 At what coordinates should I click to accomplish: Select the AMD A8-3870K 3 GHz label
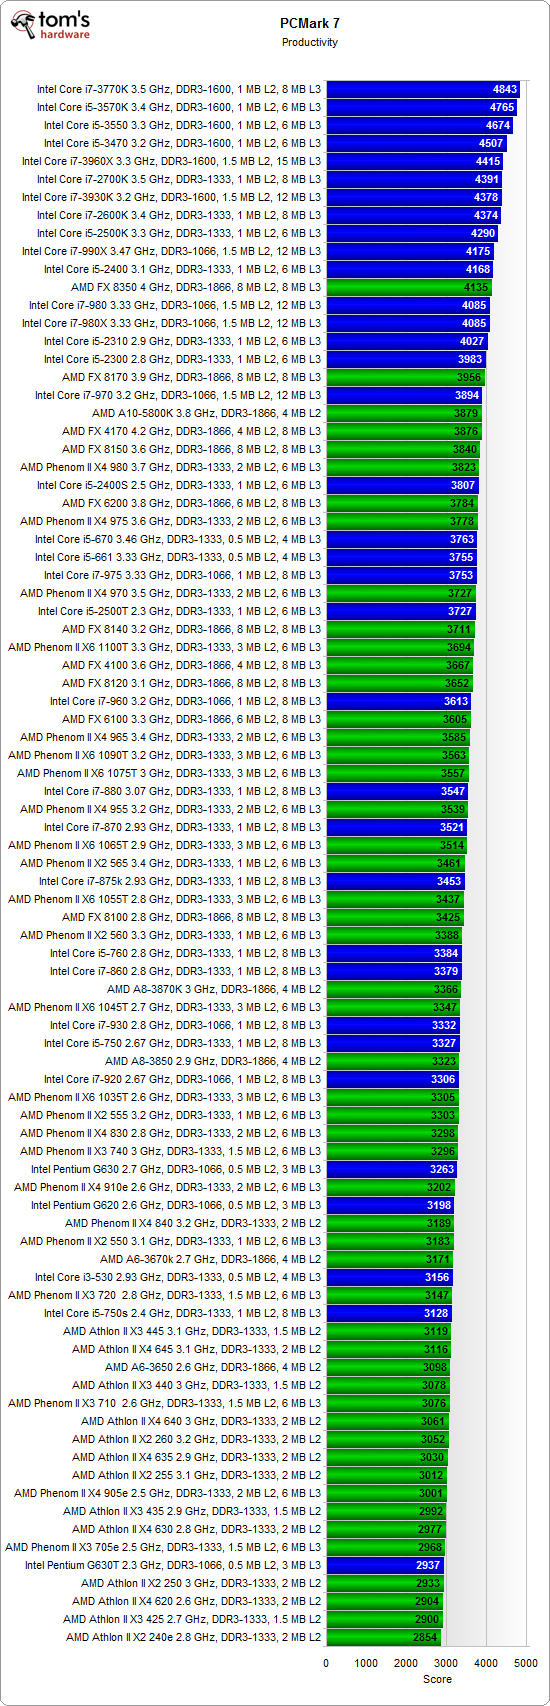click(214, 989)
